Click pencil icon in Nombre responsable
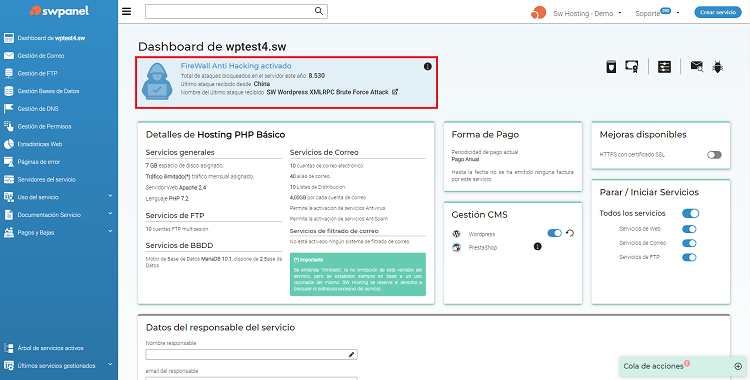 (x=352, y=355)
